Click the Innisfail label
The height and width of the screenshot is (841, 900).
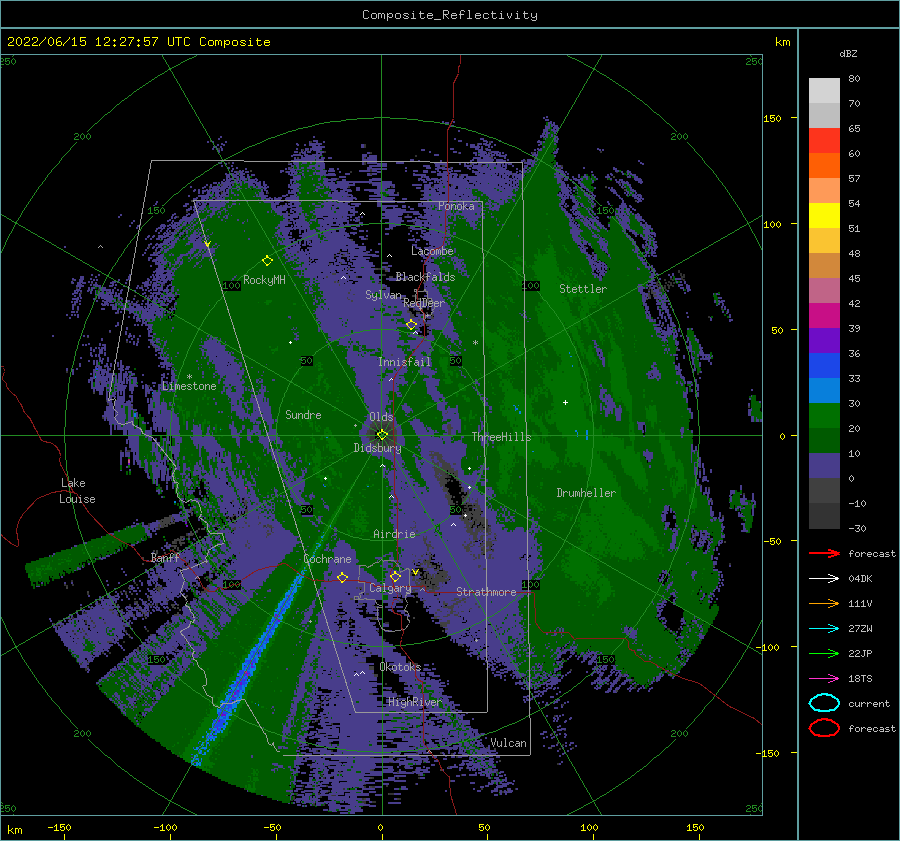coord(404,362)
